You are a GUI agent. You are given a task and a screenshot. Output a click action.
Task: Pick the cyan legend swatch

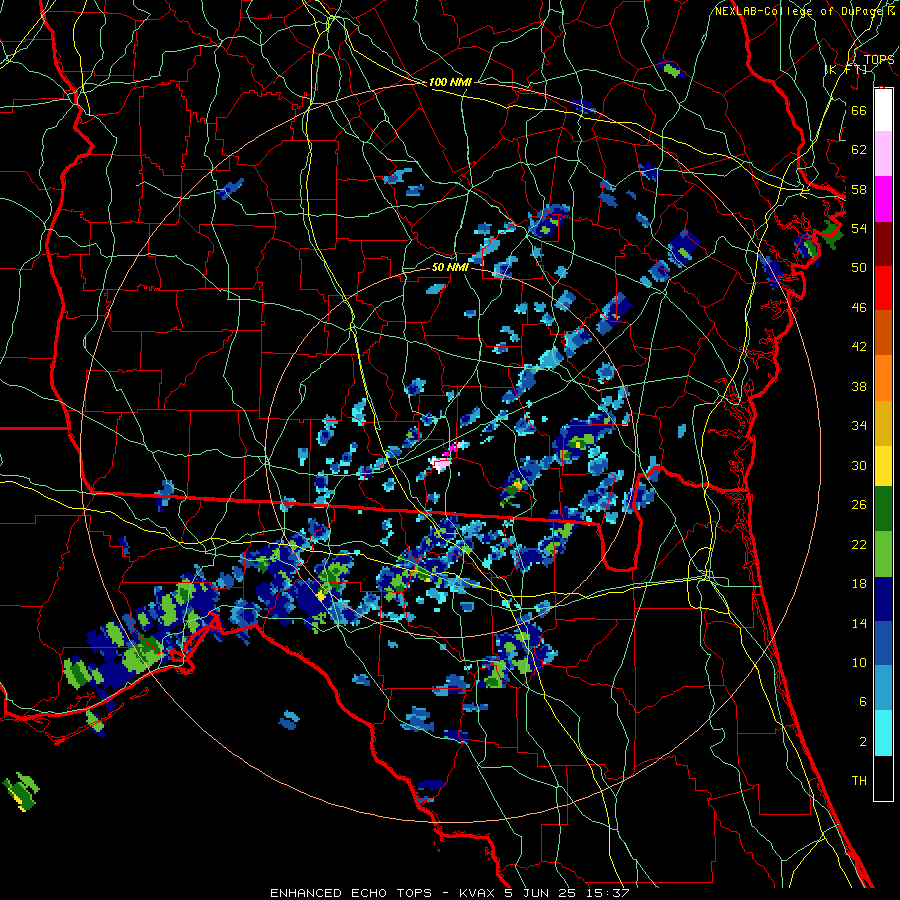click(883, 733)
